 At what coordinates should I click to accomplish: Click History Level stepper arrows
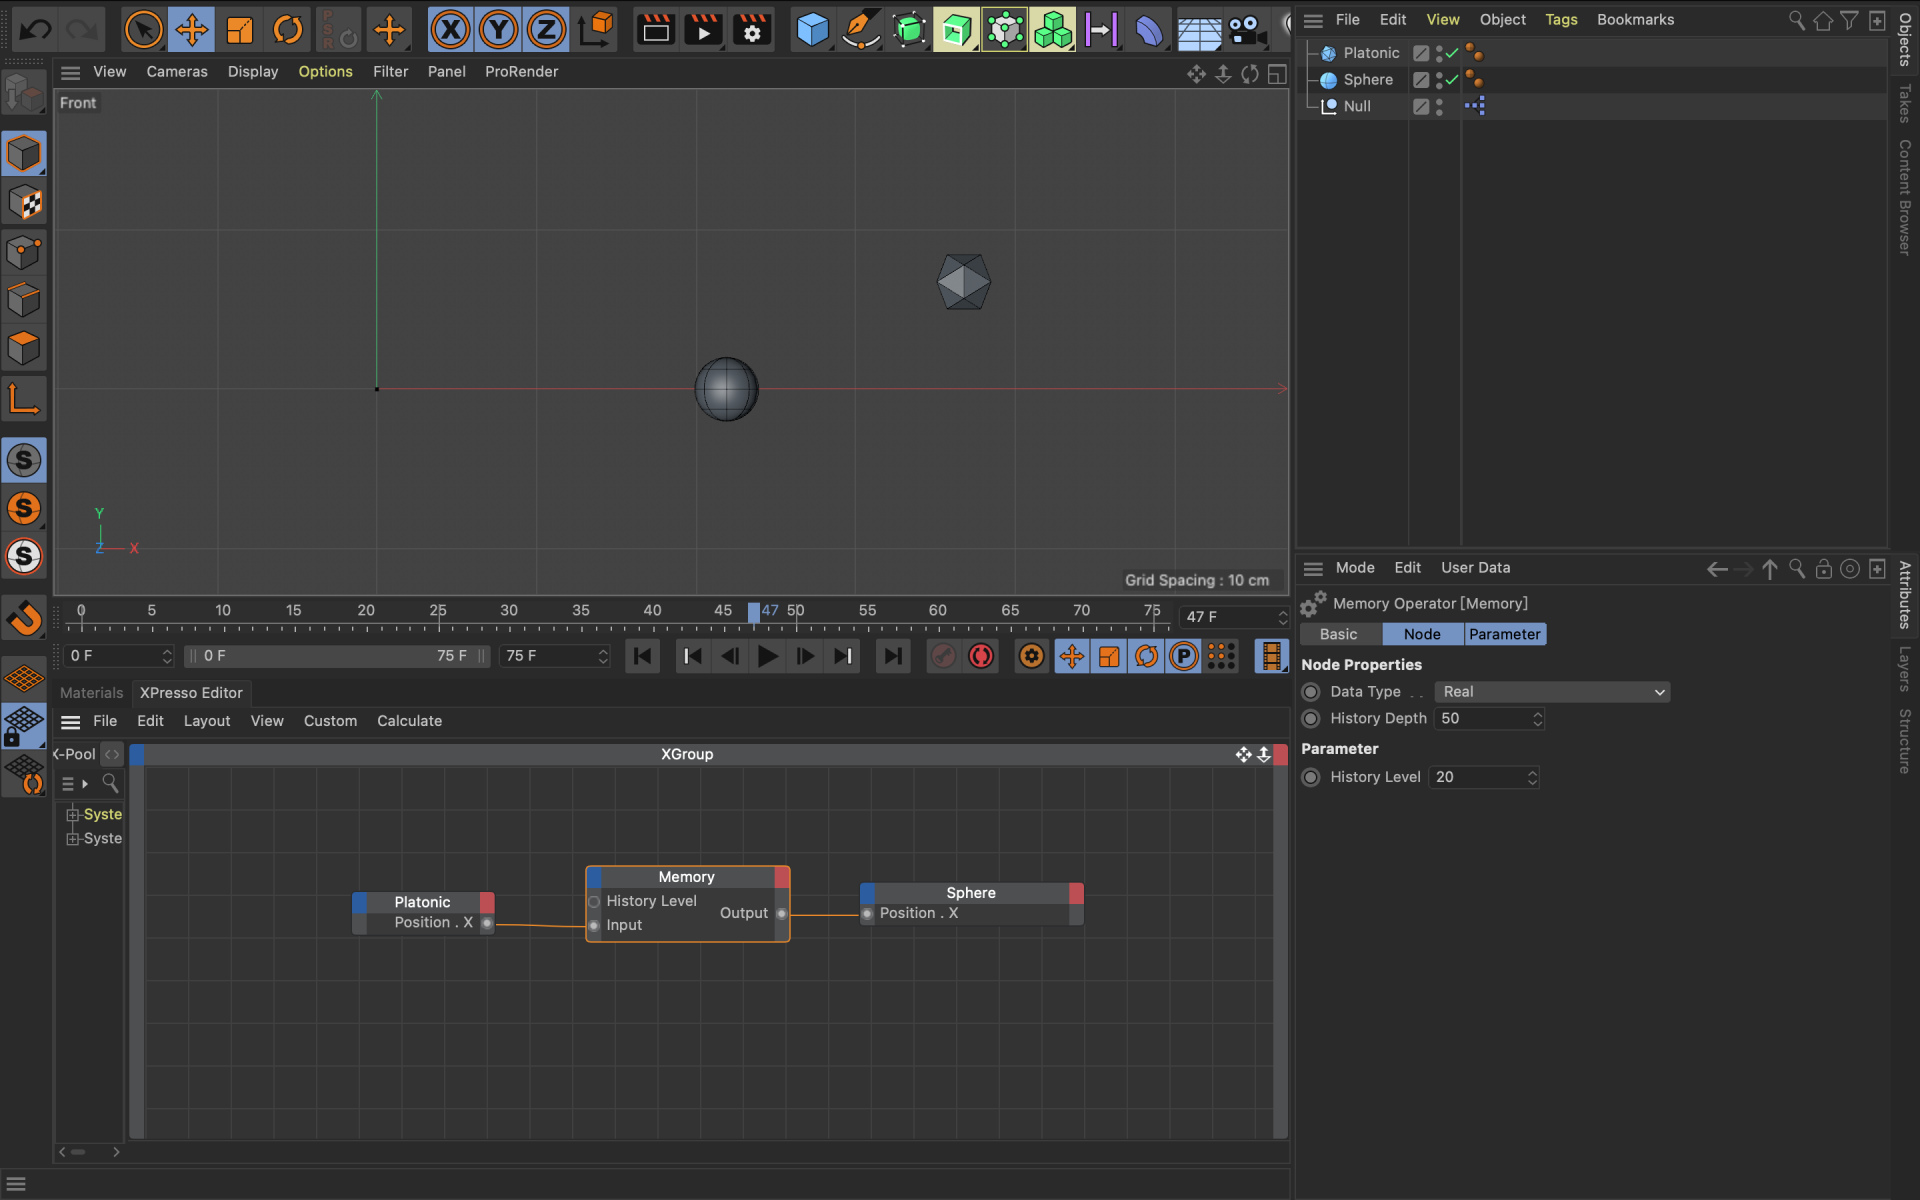pyautogui.click(x=1531, y=777)
